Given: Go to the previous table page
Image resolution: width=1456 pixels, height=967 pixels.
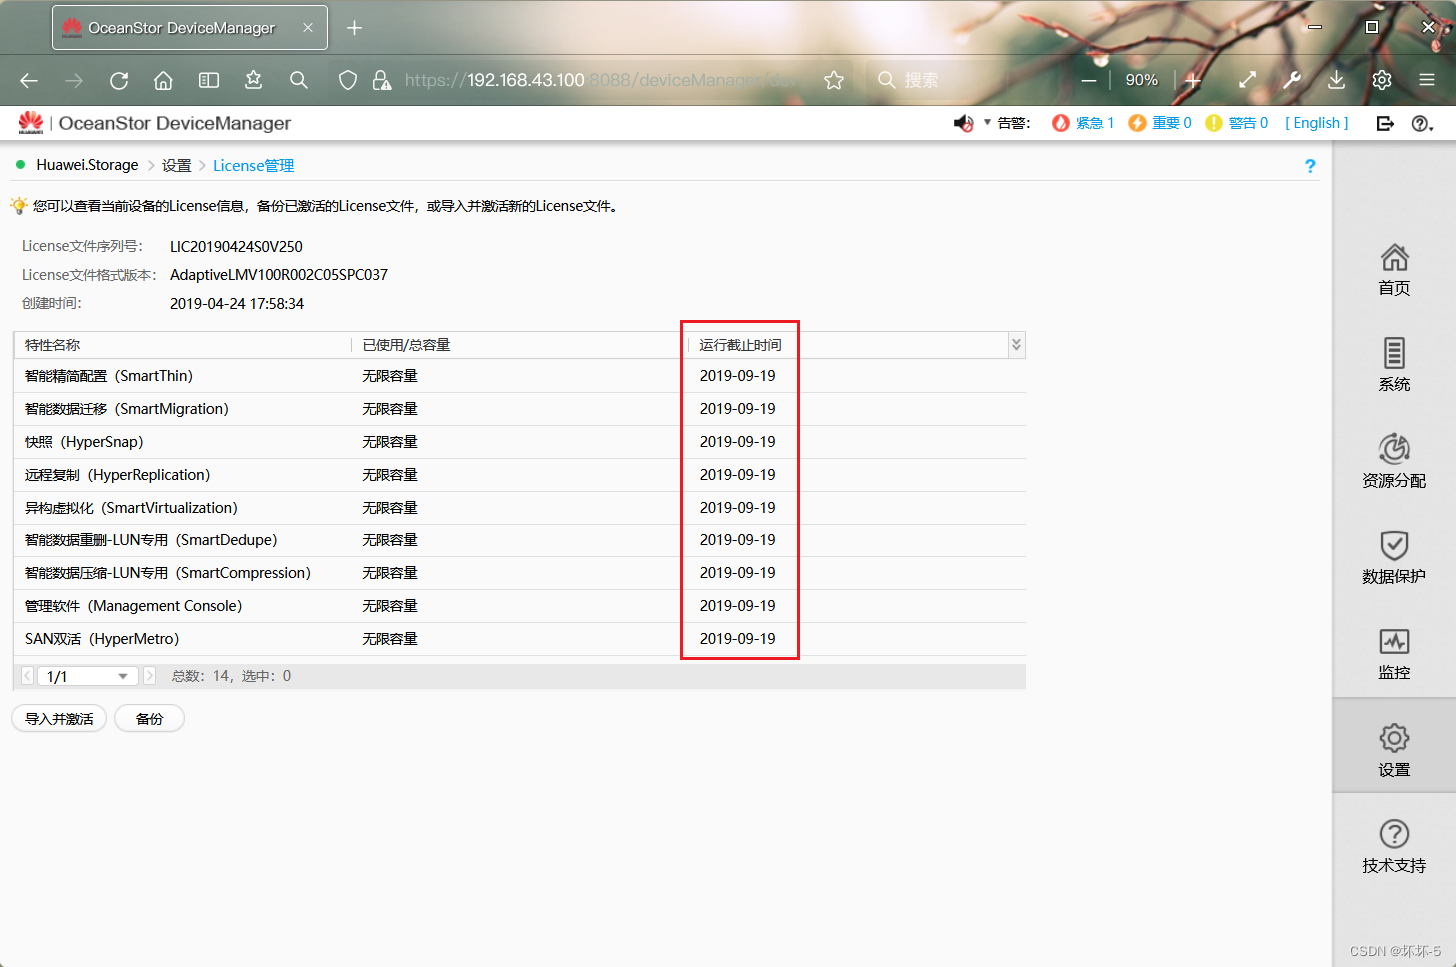Looking at the screenshot, I should click(x=27, y=676).
